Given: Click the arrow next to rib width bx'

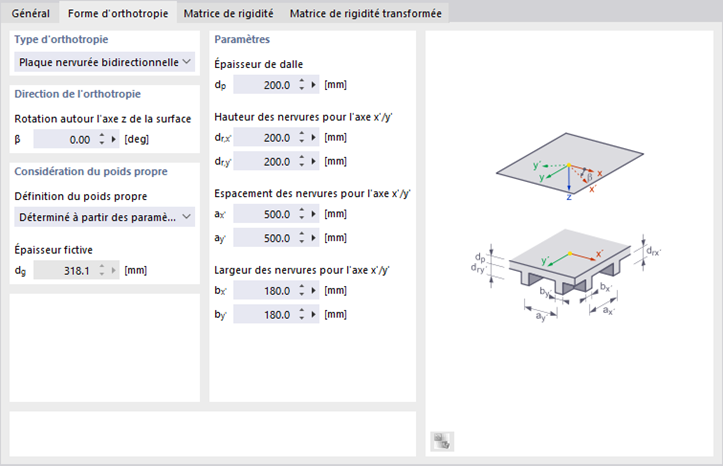Looking at the screenshot, I should (x=314, y=291).
